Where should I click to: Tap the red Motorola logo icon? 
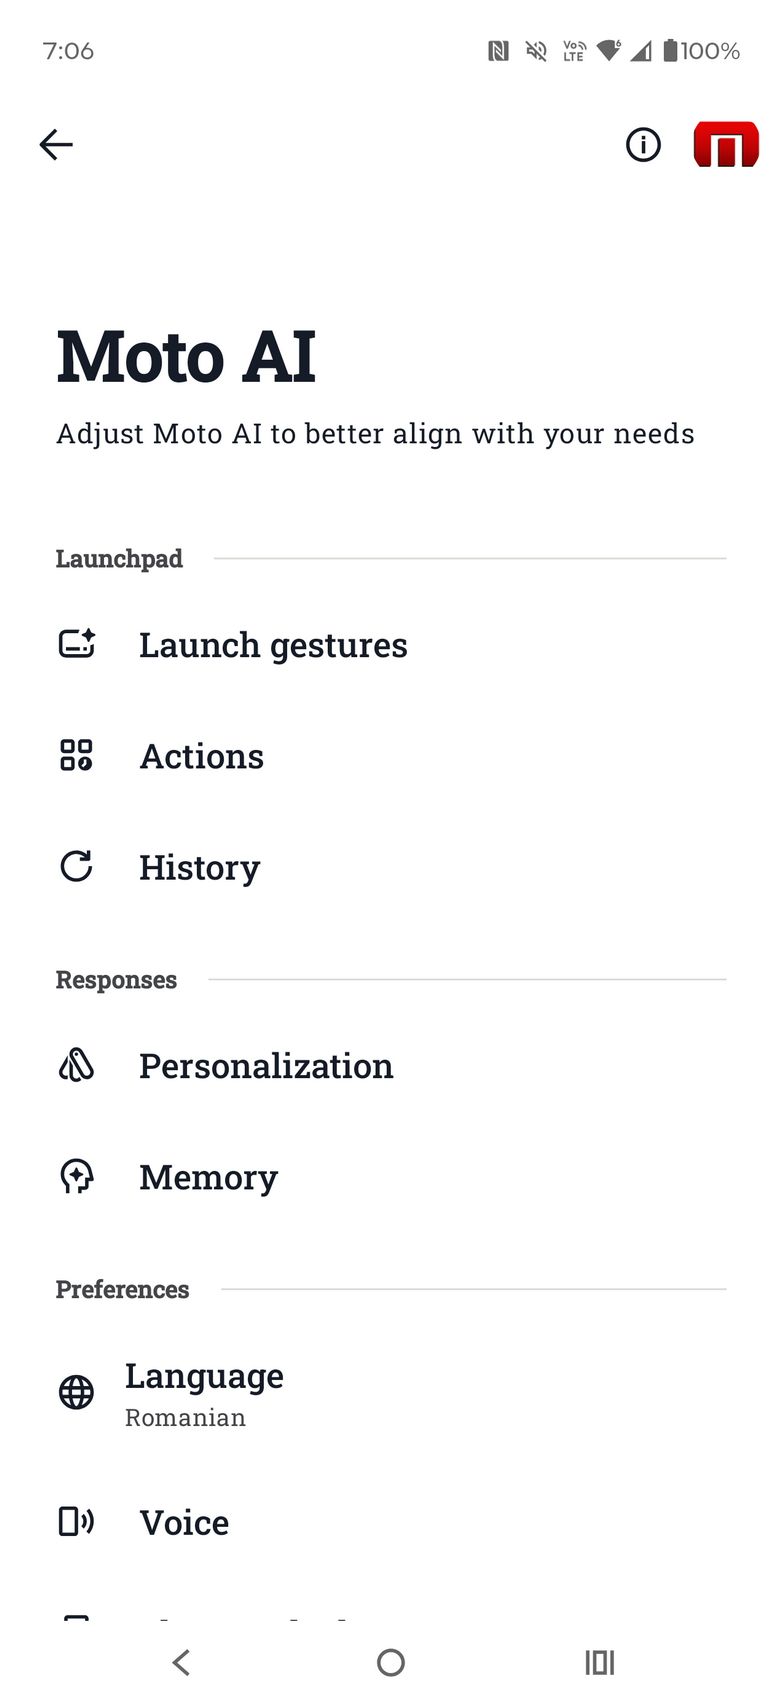[726, 145]
